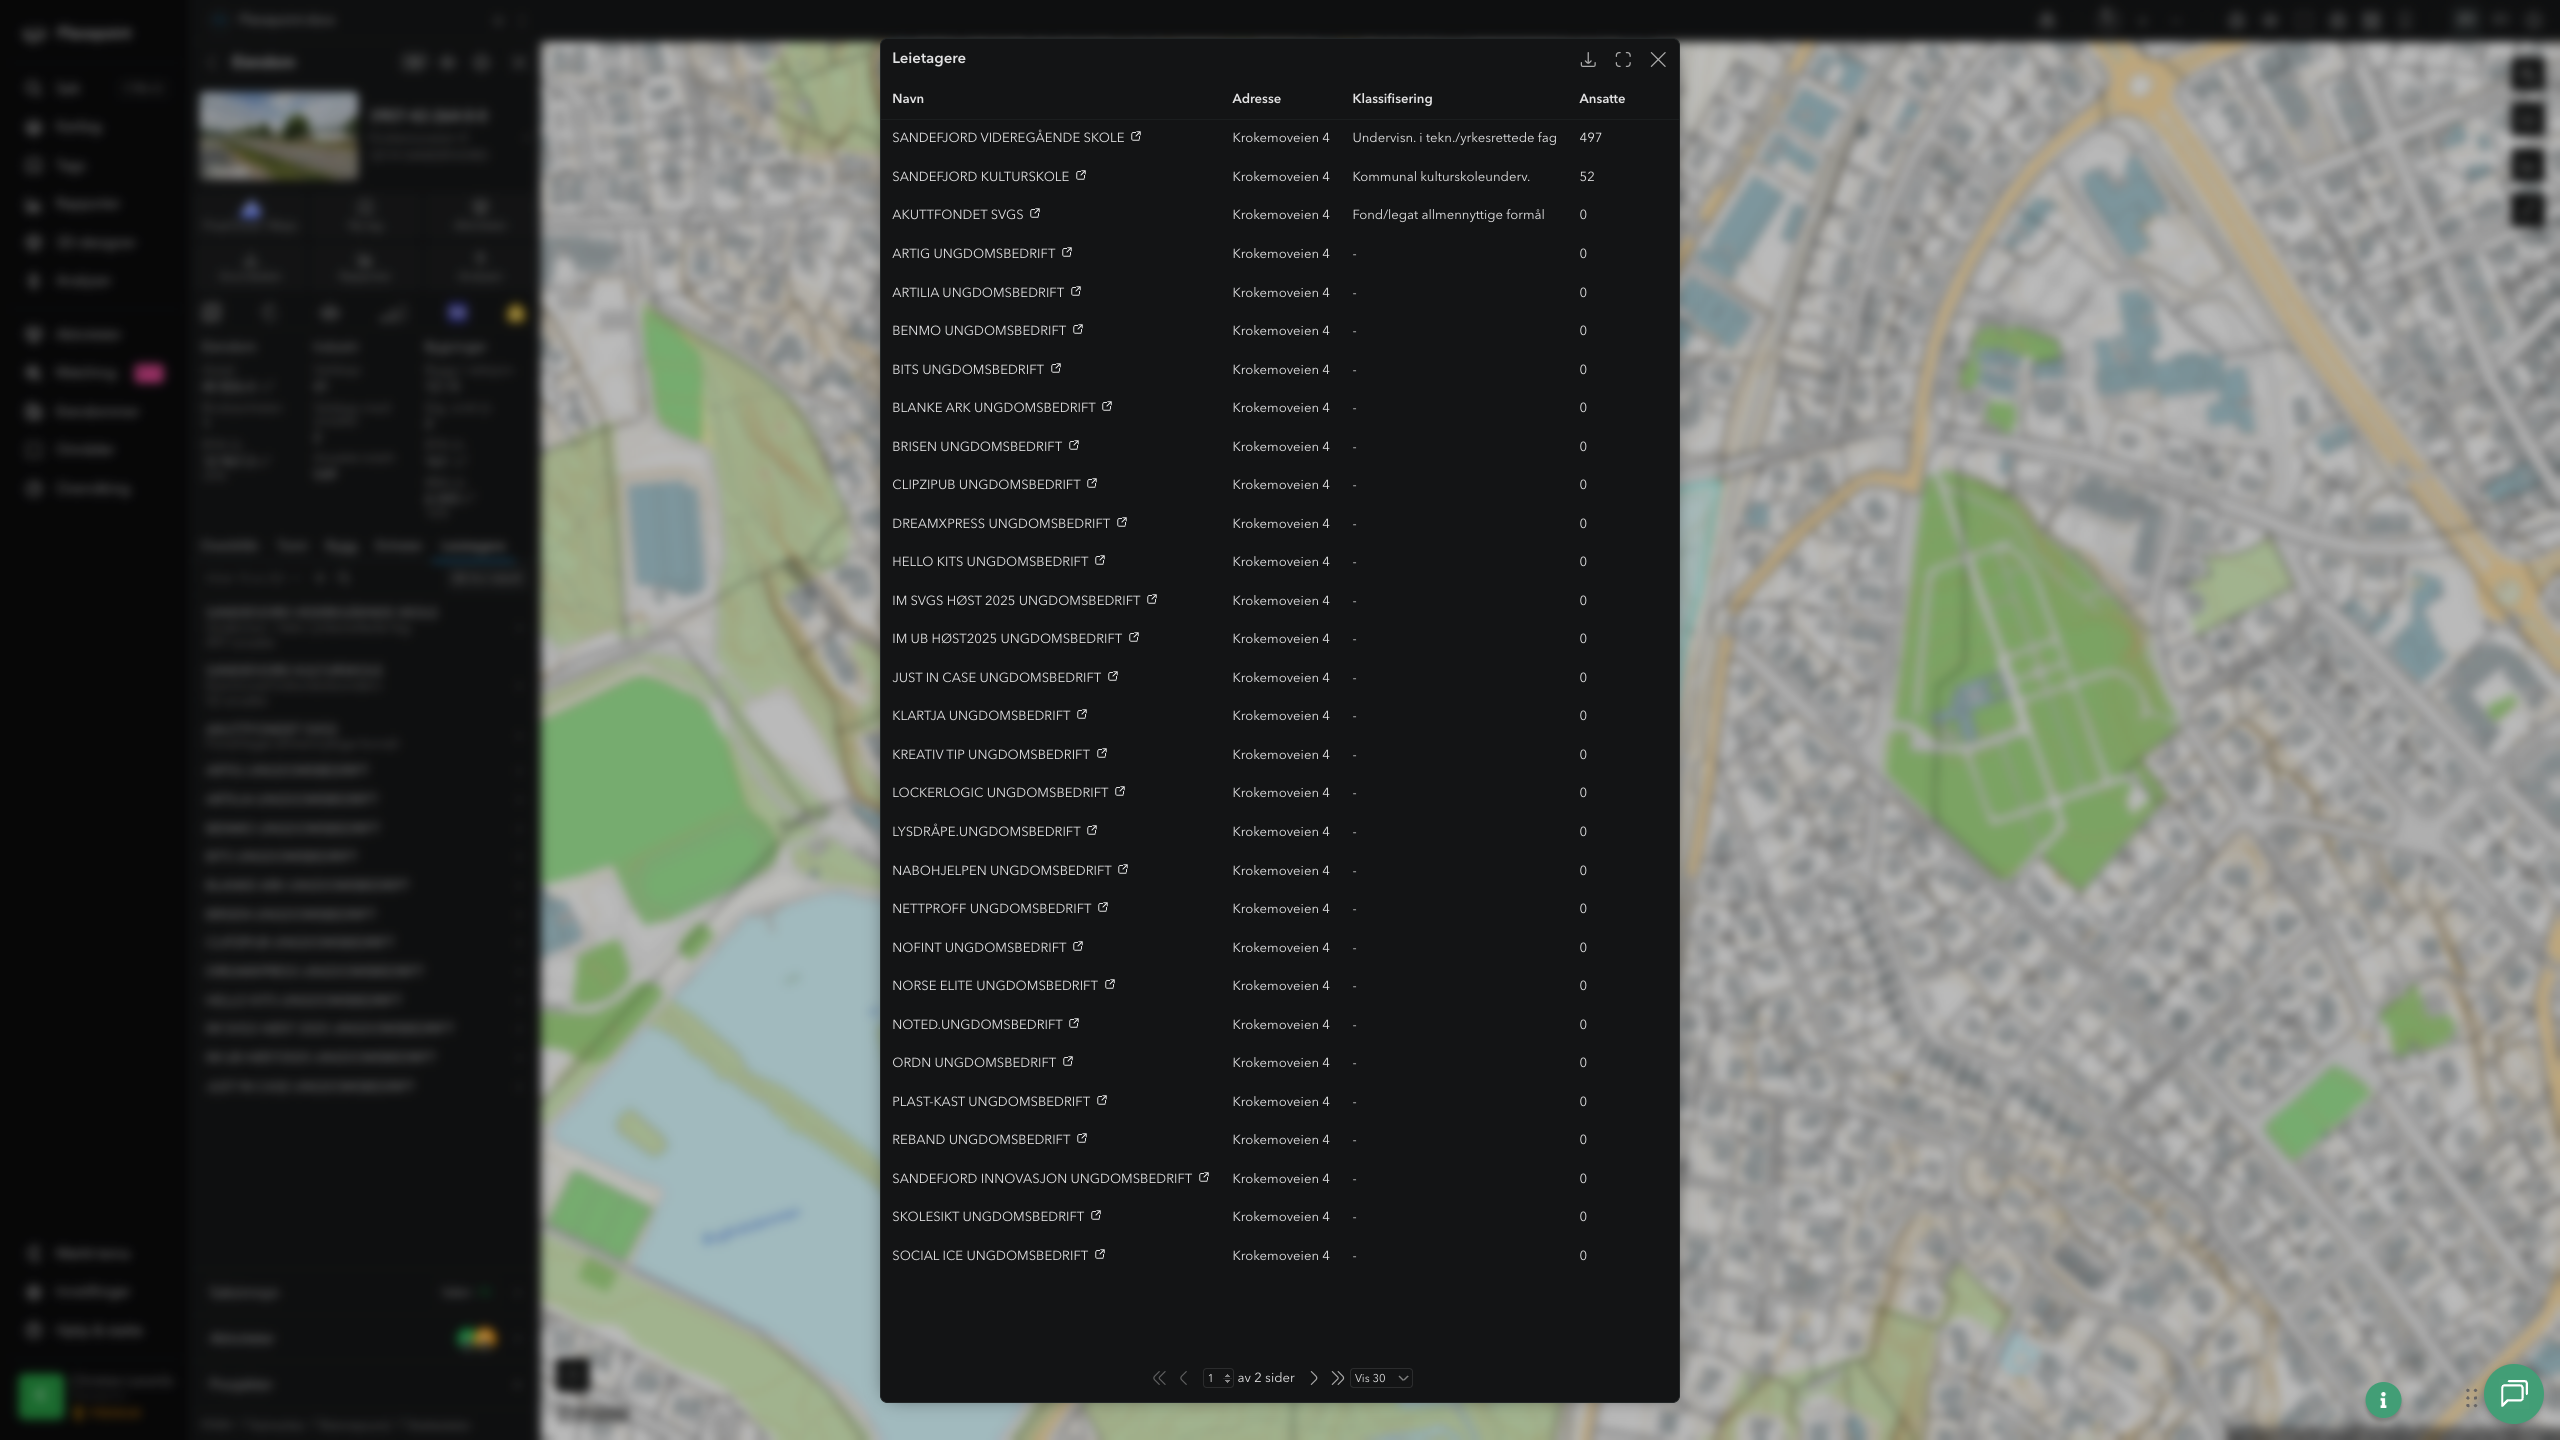2560x1440 pixels.
Task: Open external link for LYSDRÅPE.UNGDOMSBEDRIFT
Action: (x=1092, y=831)
